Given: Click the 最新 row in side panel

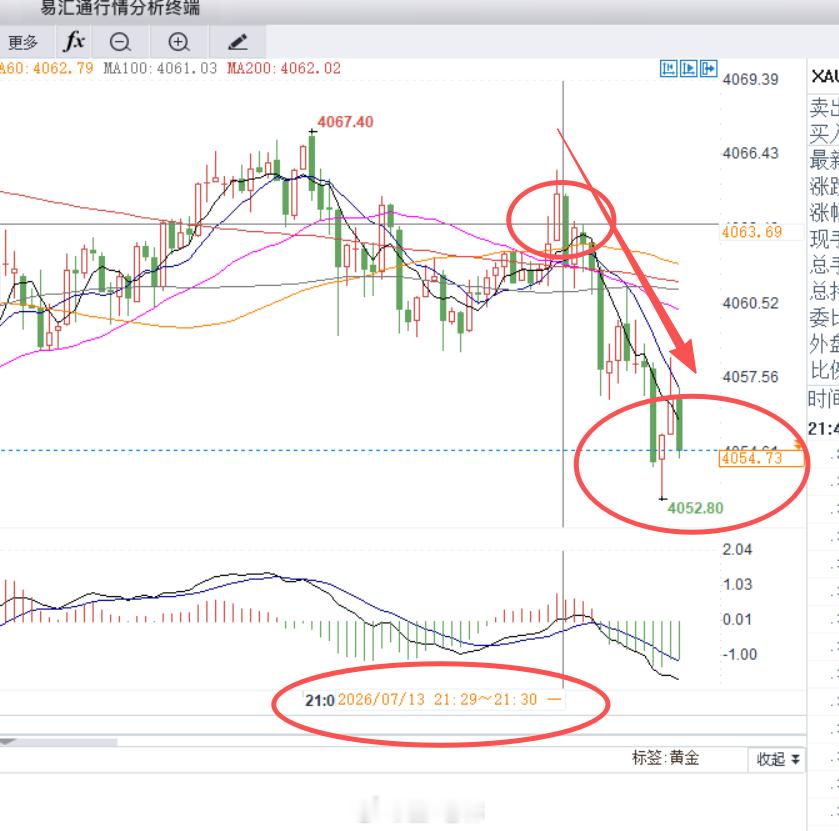Looking at the screenshot, I should click(x=823, y=159).
